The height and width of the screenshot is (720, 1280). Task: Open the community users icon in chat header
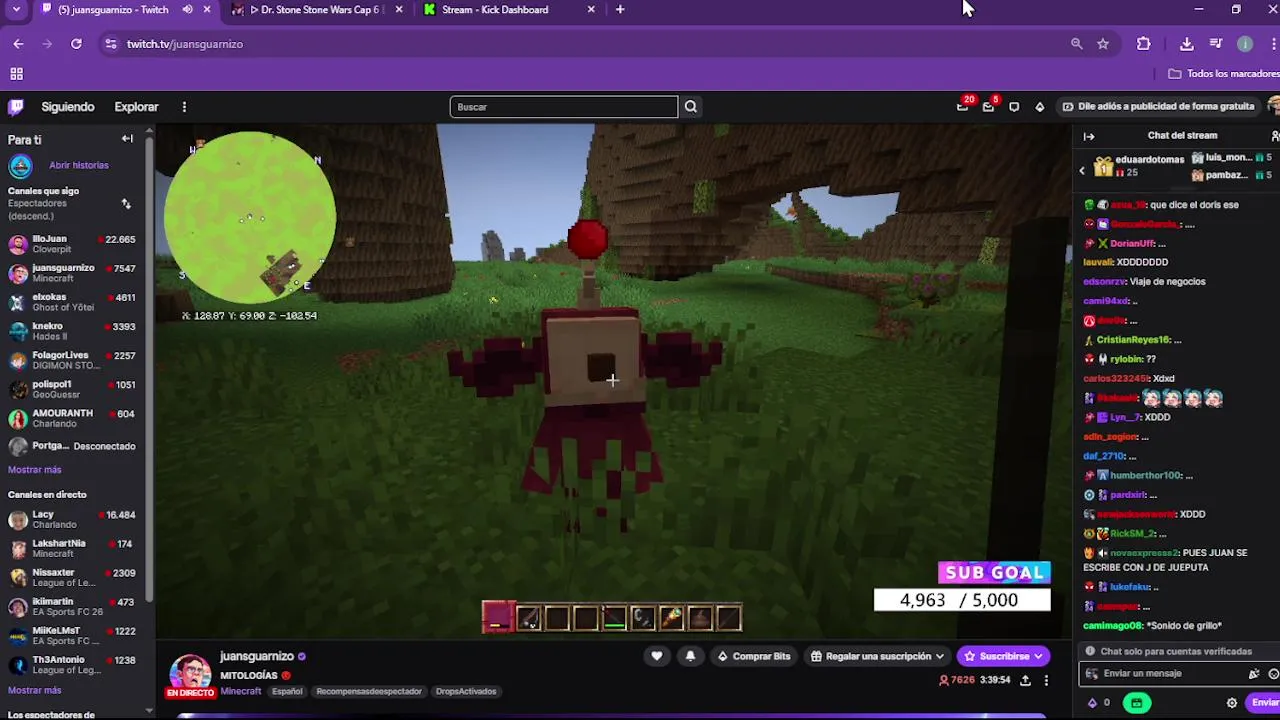1275,136
